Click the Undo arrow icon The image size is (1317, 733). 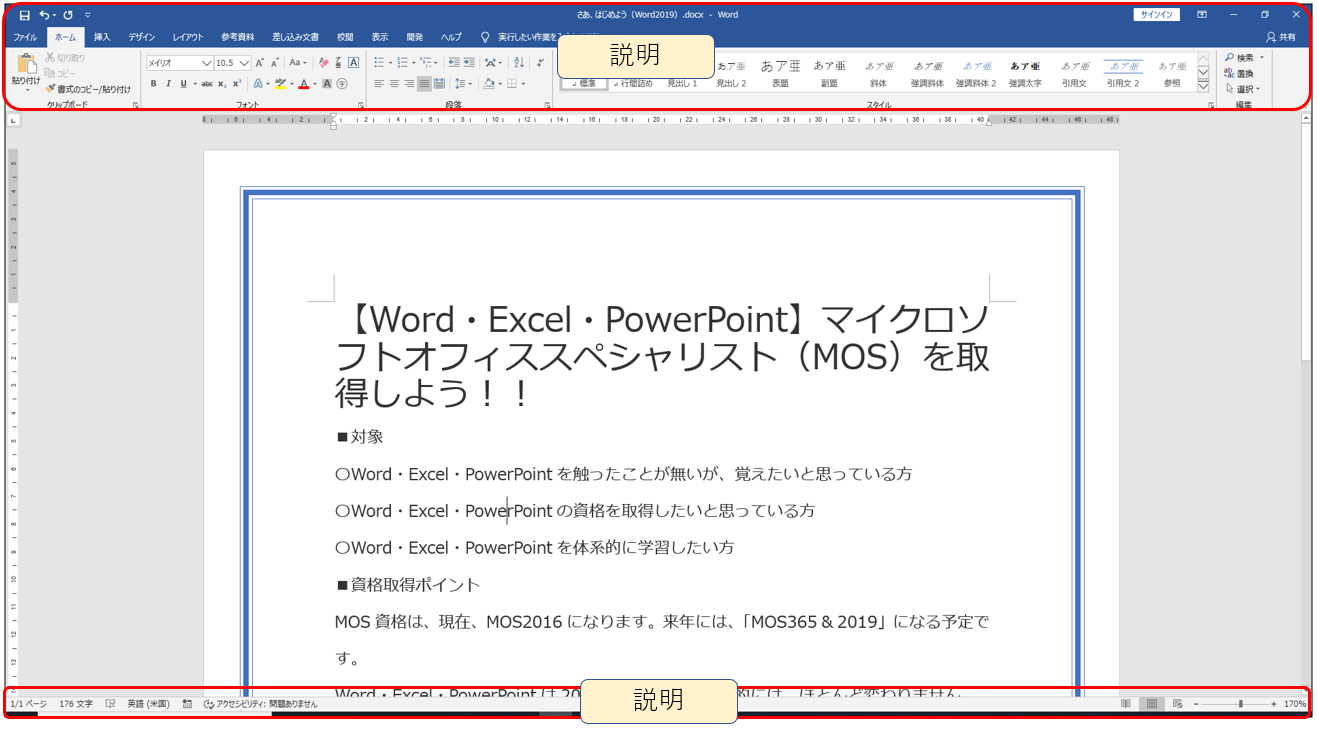(43, 15)
